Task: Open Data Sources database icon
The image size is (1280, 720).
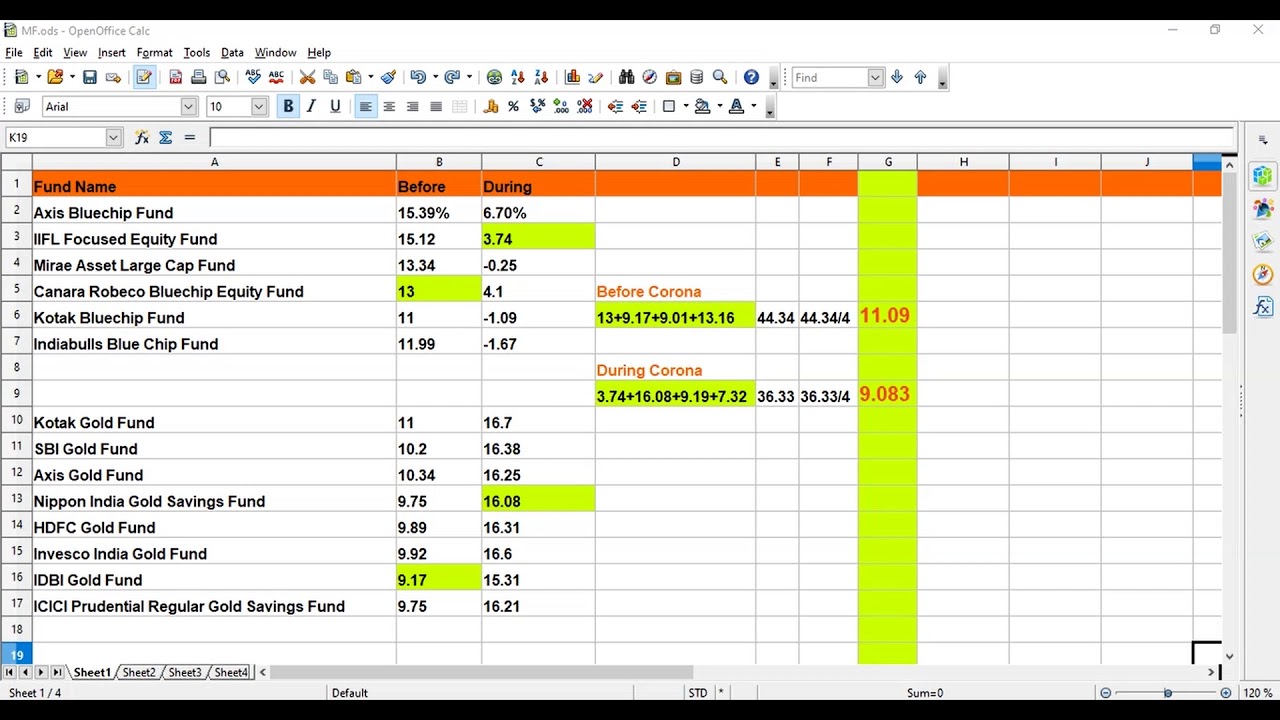Action: pyautogui.click(x=696, y=77)
